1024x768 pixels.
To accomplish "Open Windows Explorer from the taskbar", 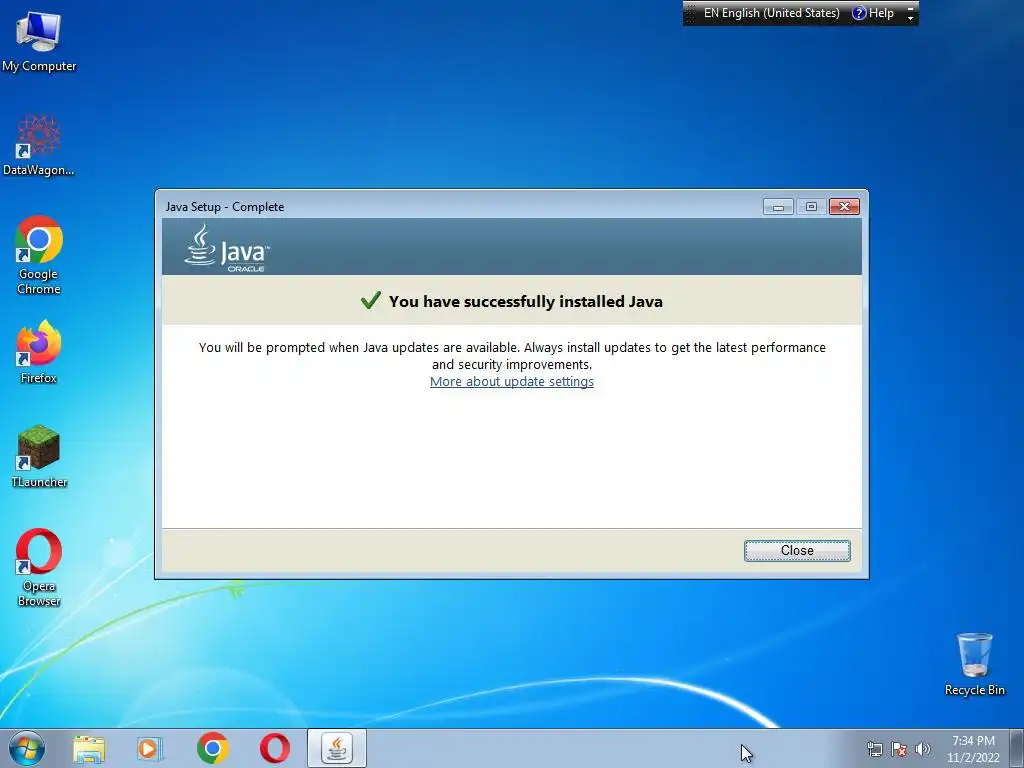I will point(89,749).
